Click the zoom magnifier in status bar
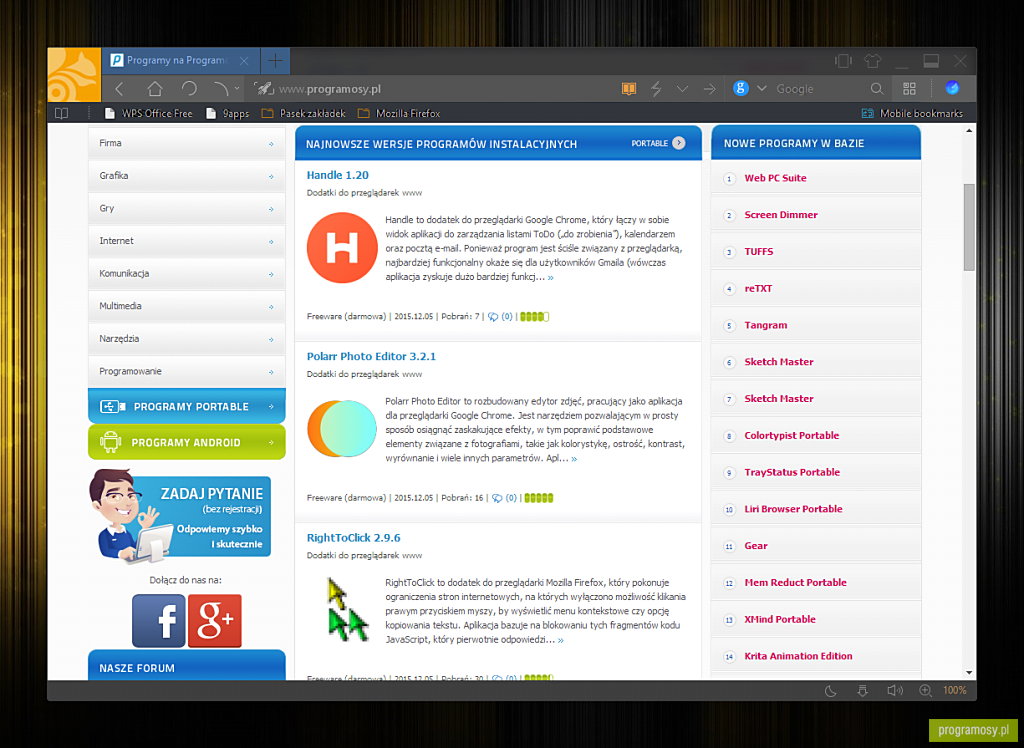Image resolution: width=1024 pixels, height=748 pixels. (925, 691)
